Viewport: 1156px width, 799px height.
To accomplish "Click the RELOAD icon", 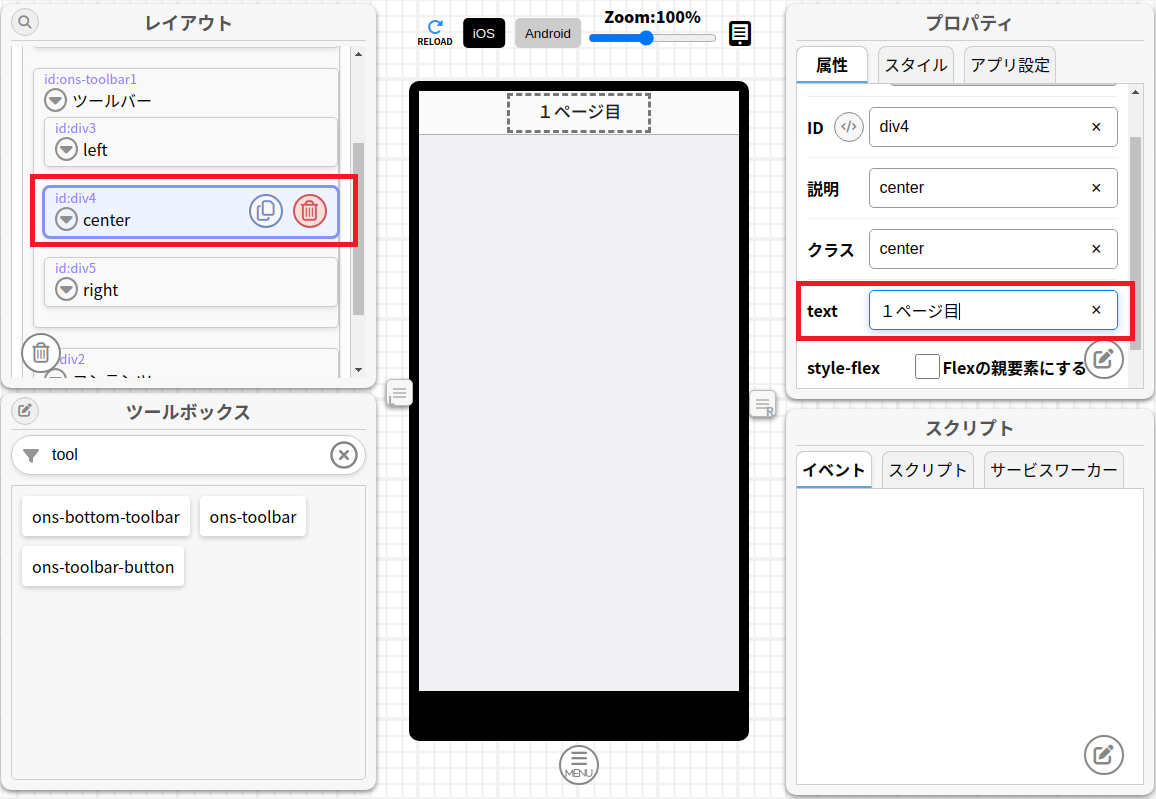I will click(x=434, y=32).
